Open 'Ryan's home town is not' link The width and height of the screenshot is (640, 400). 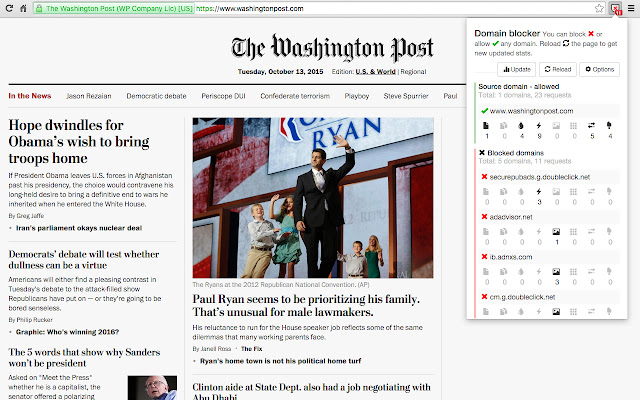280,361
